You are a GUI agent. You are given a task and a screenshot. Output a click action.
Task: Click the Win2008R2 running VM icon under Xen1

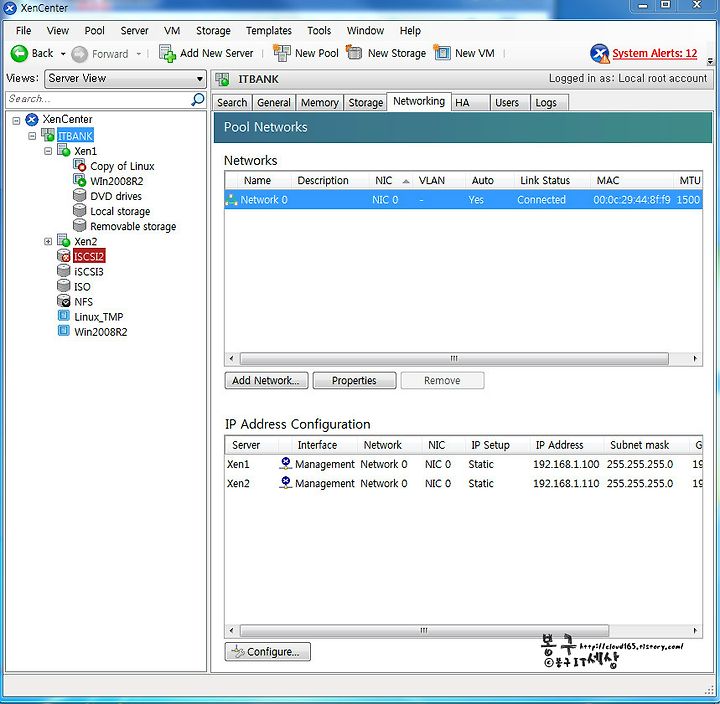79,180
